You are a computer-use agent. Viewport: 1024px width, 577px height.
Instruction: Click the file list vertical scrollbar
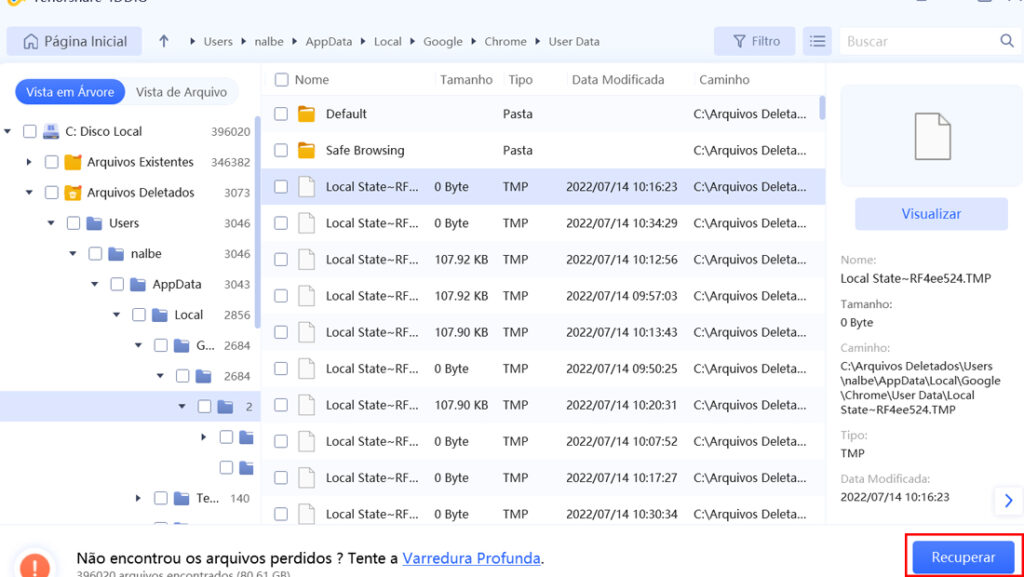[x=822, y=107]
